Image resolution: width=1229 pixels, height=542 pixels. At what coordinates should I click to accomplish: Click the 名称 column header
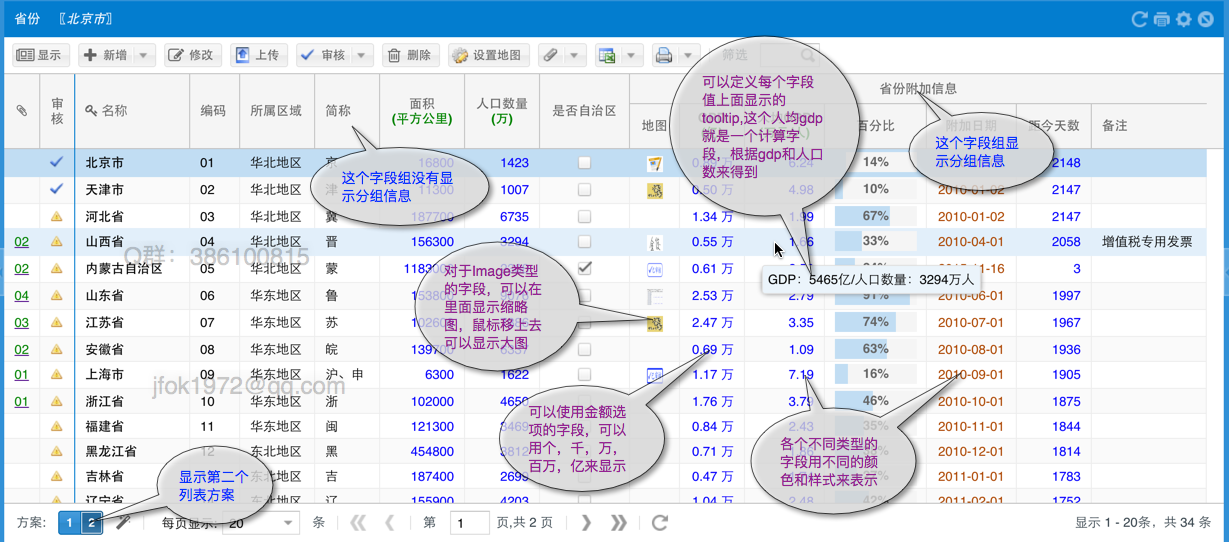tap(132, 111)
